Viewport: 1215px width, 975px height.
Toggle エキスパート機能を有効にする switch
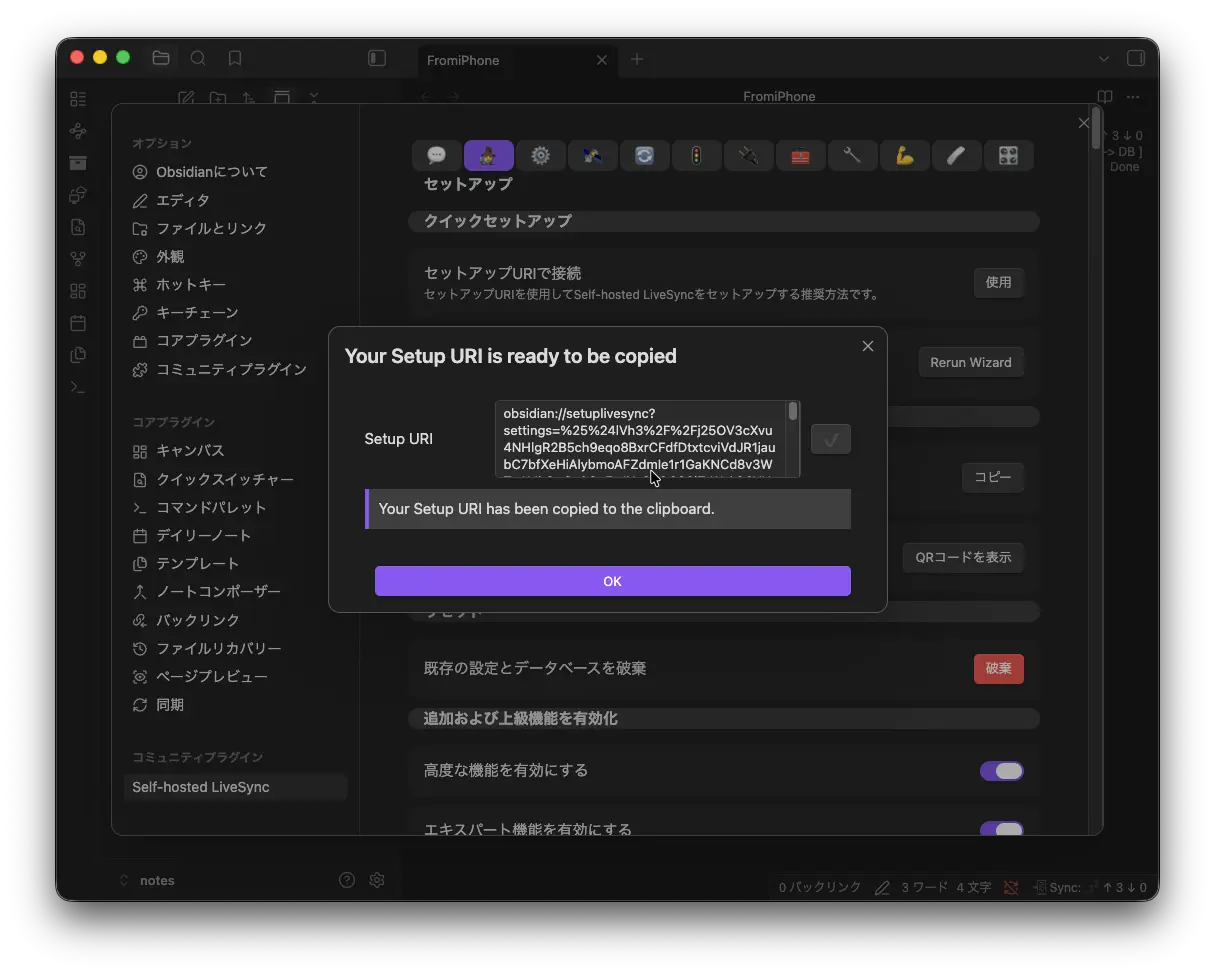[x=1002, y=829]
